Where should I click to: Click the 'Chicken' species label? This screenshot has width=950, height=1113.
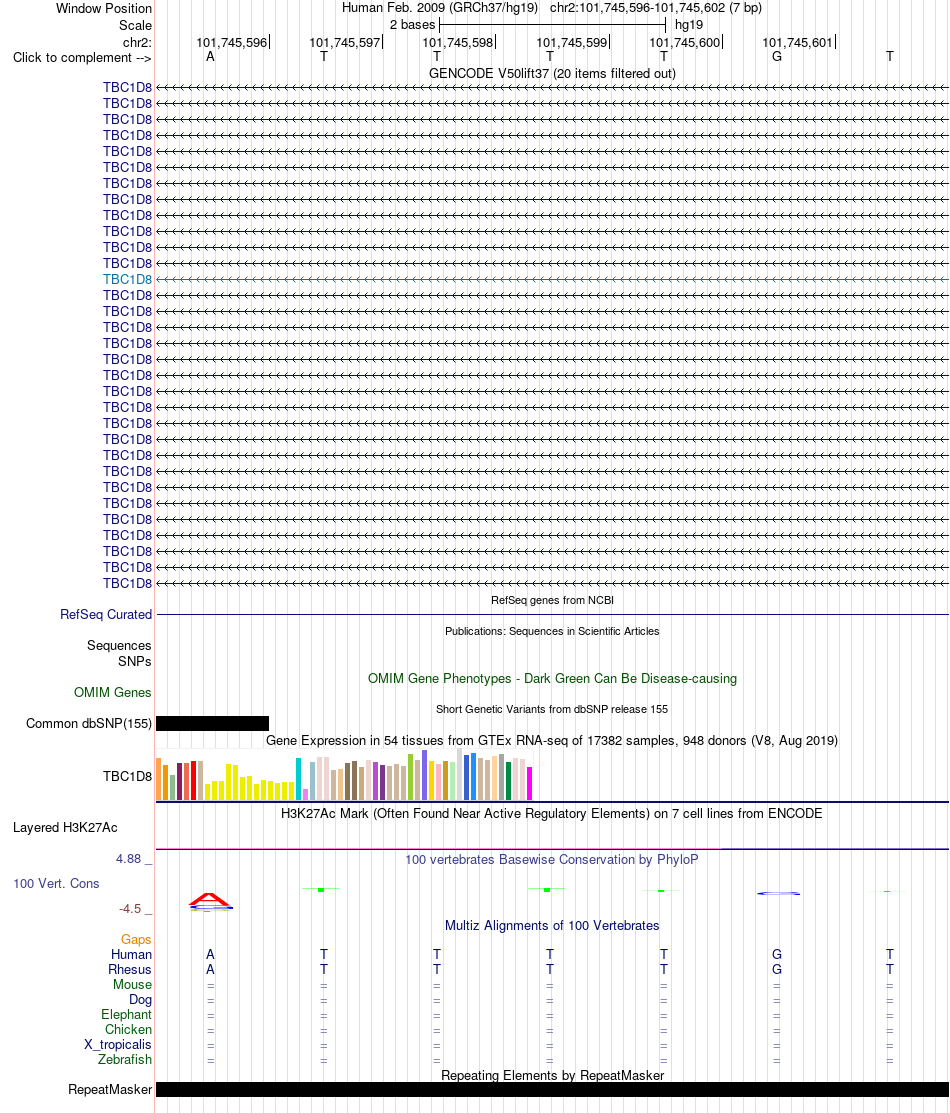(x=129, y=1030)
